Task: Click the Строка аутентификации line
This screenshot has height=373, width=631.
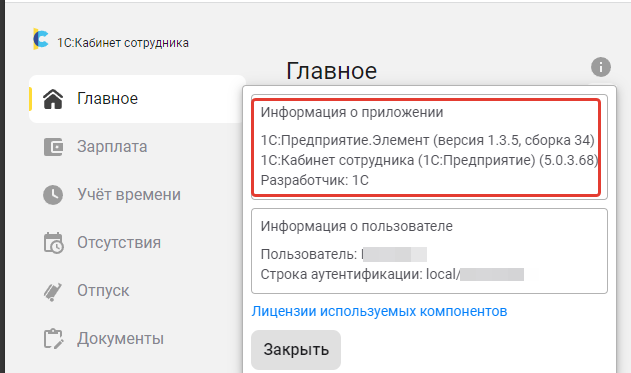Action: (392, 274)
